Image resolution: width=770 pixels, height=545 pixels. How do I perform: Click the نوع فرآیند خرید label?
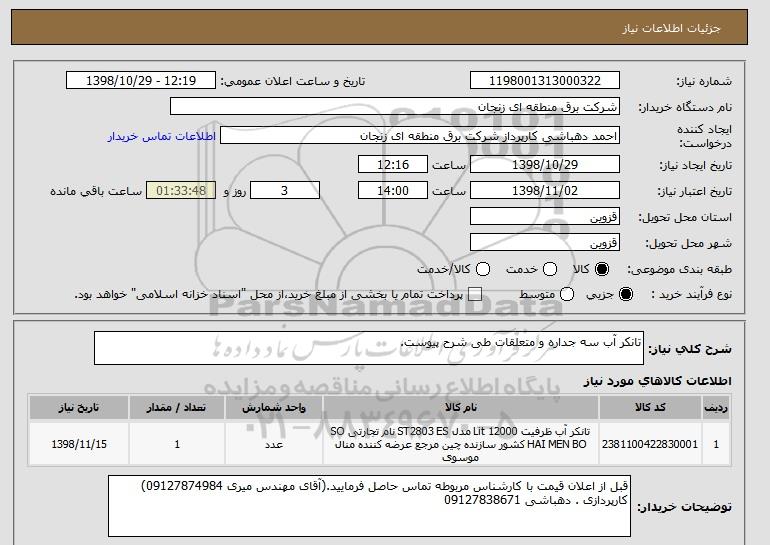(x=691, y=295)
